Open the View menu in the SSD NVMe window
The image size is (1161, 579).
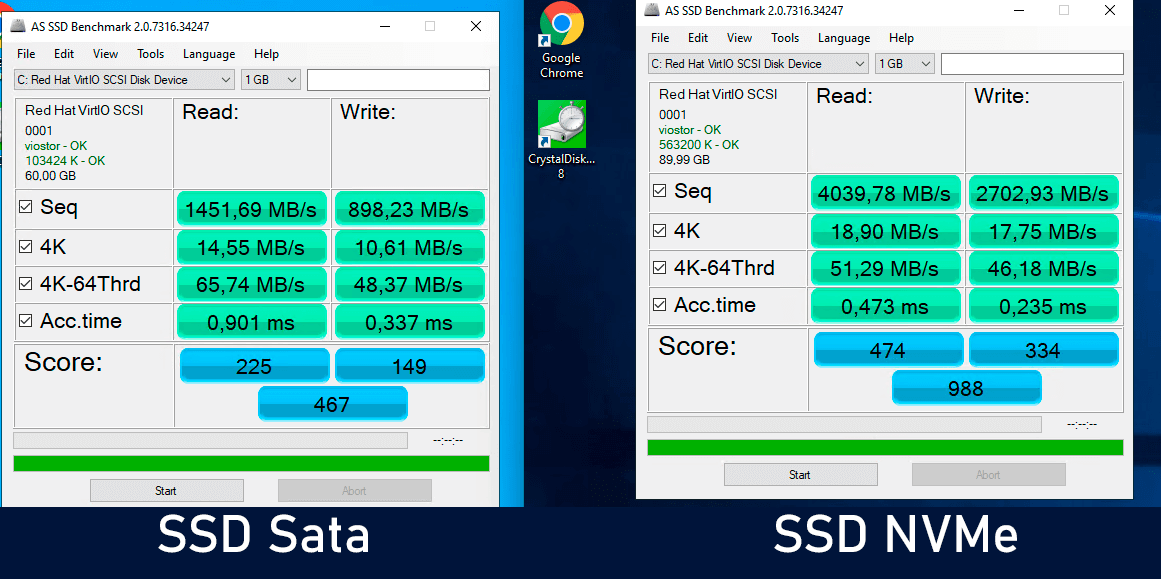739,38
